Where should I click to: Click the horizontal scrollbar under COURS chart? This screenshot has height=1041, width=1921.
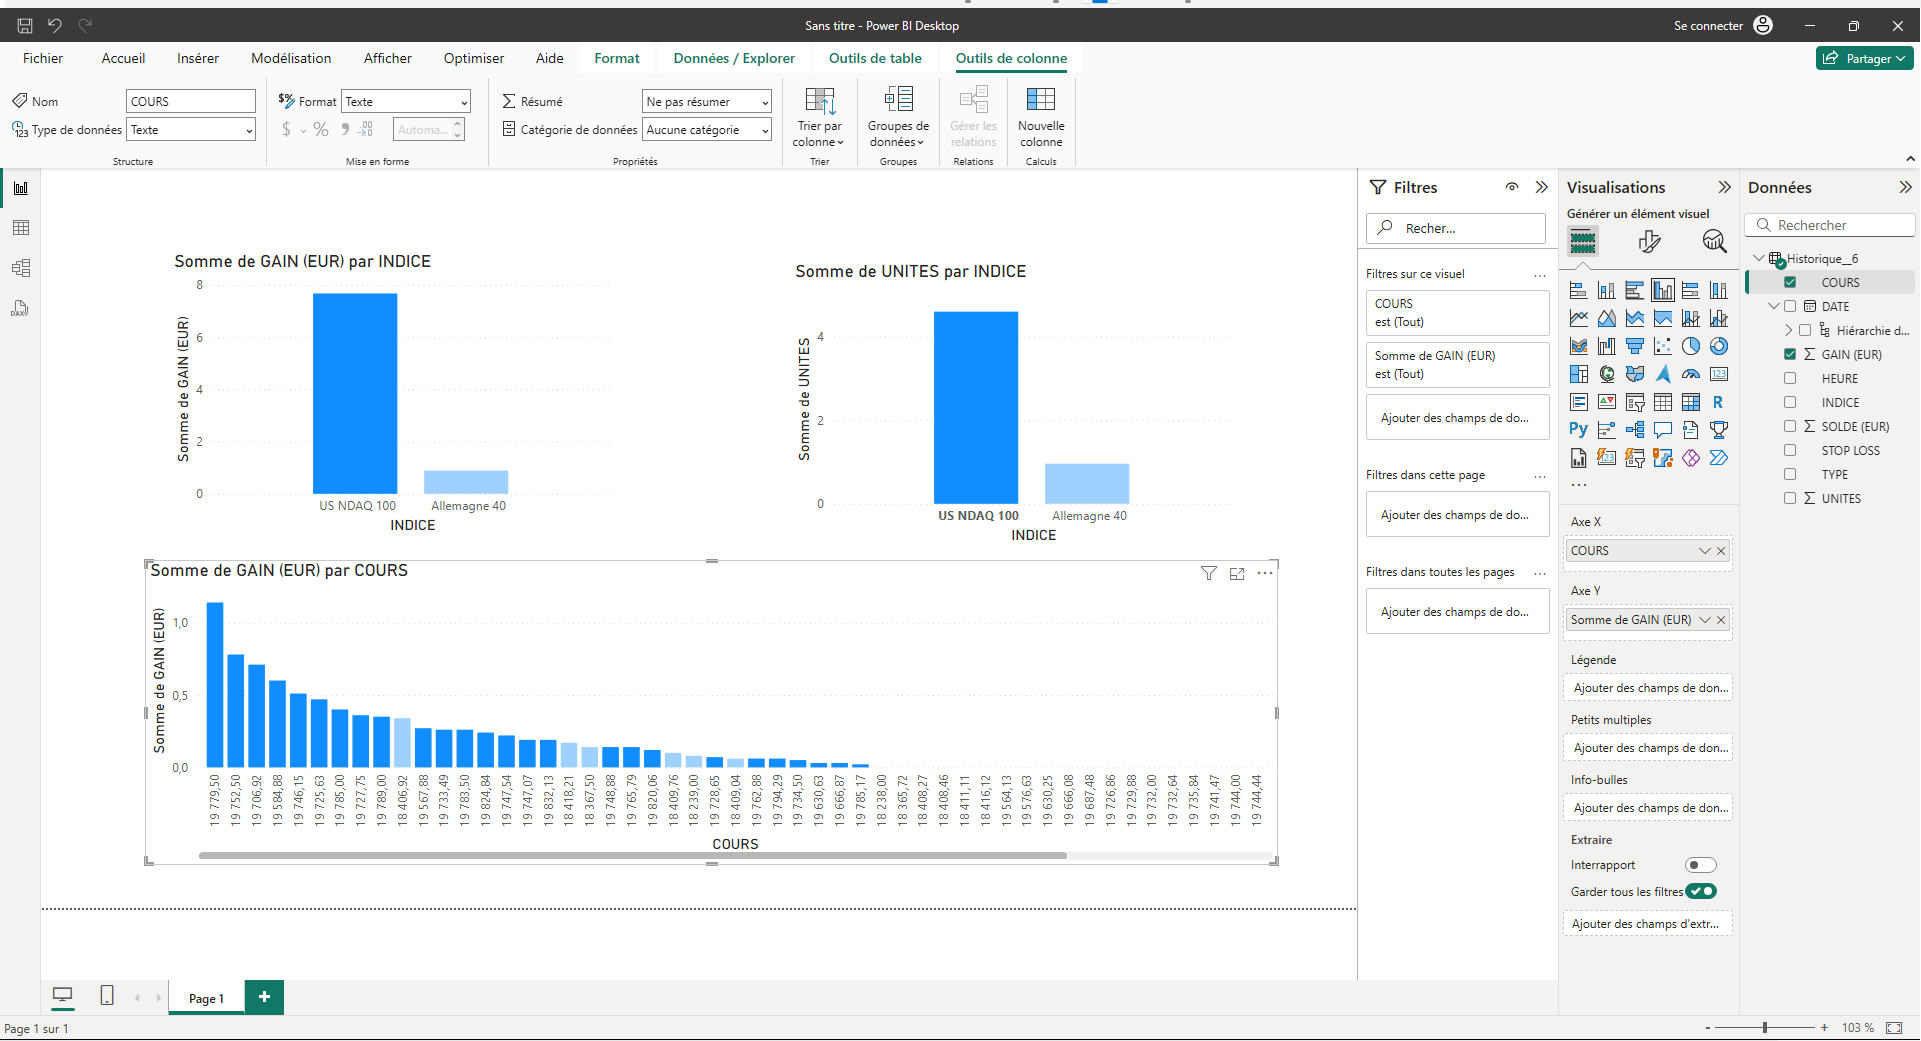632,856
